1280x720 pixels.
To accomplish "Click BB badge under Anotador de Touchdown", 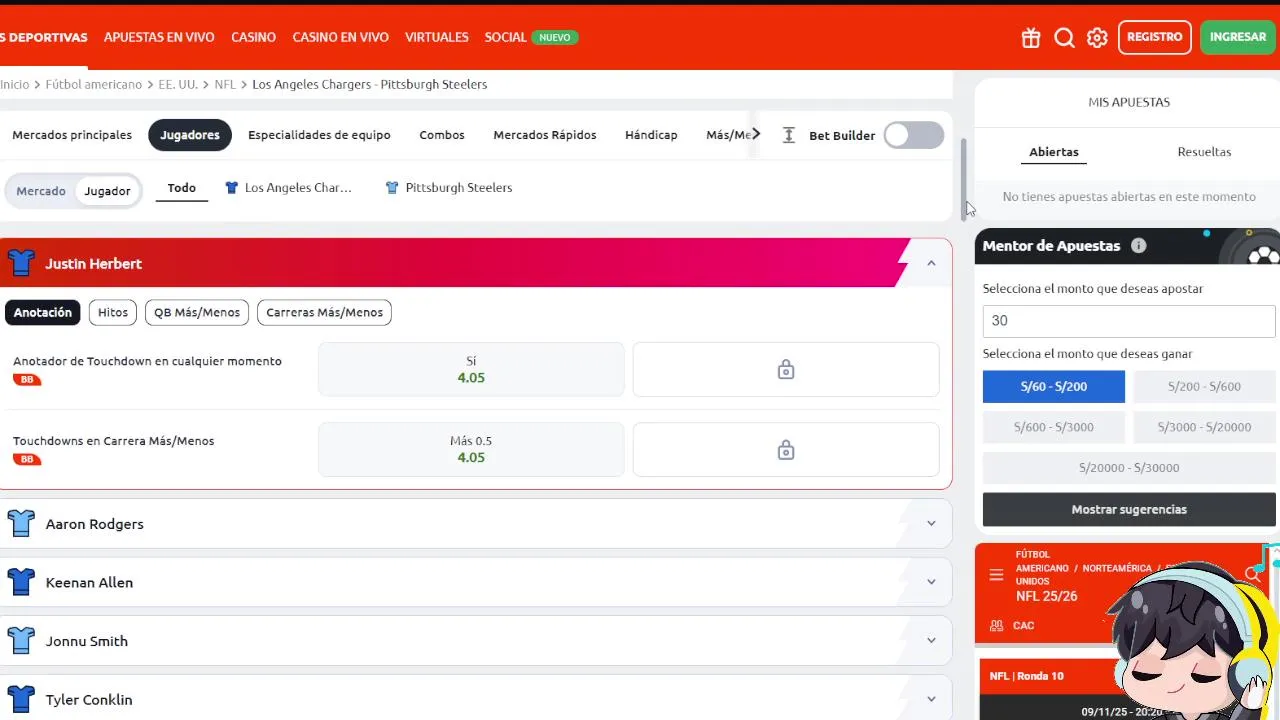I will click(27, 380).
